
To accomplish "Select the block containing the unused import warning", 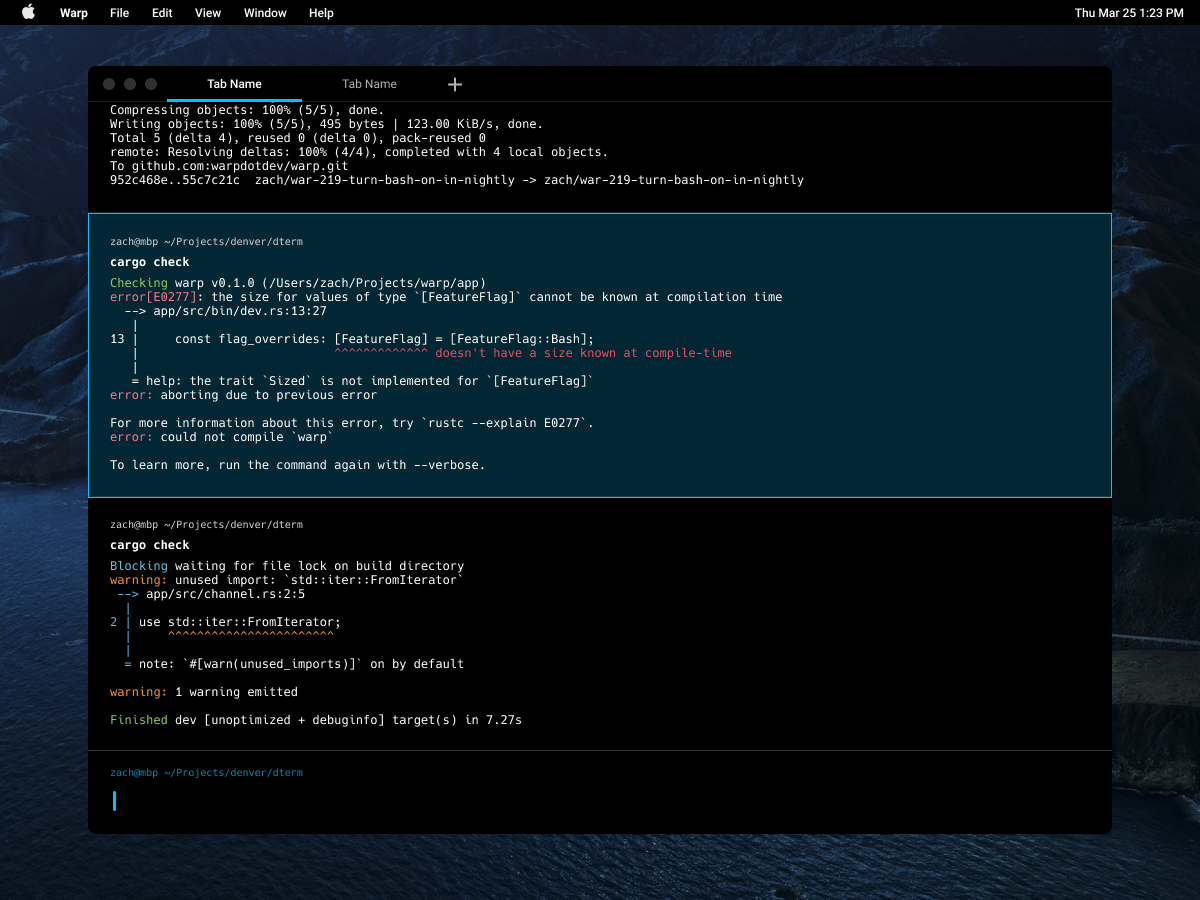I will (x=600, y=630).
